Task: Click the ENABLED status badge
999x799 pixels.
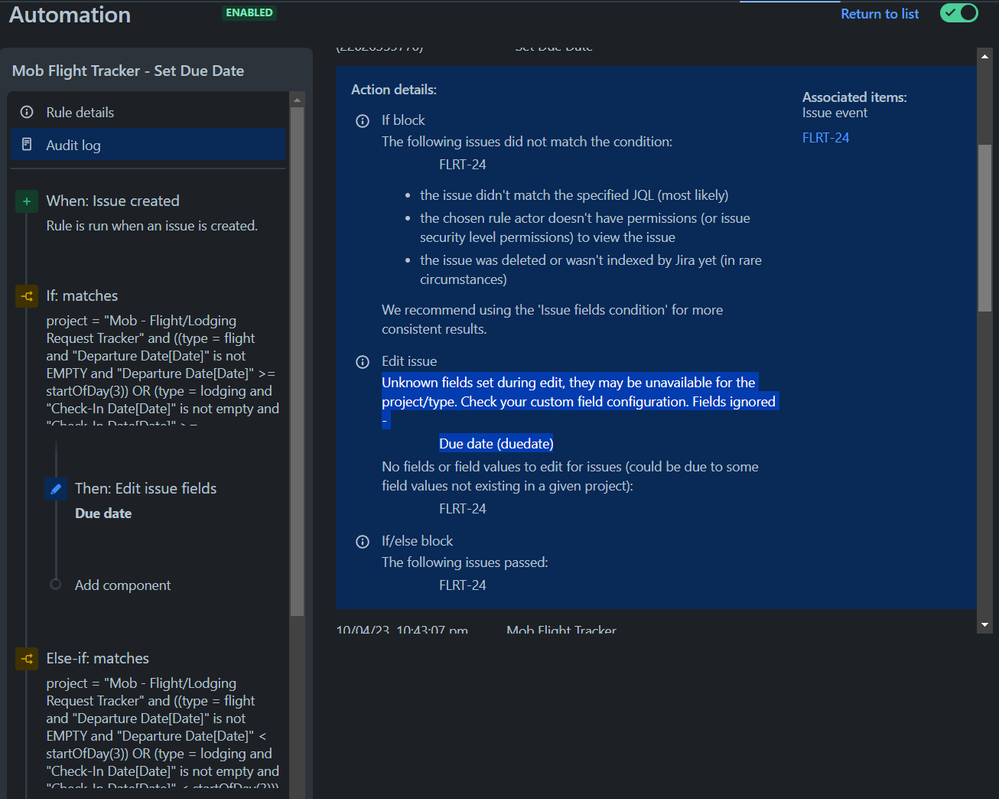Action: (x=249, y=13)
